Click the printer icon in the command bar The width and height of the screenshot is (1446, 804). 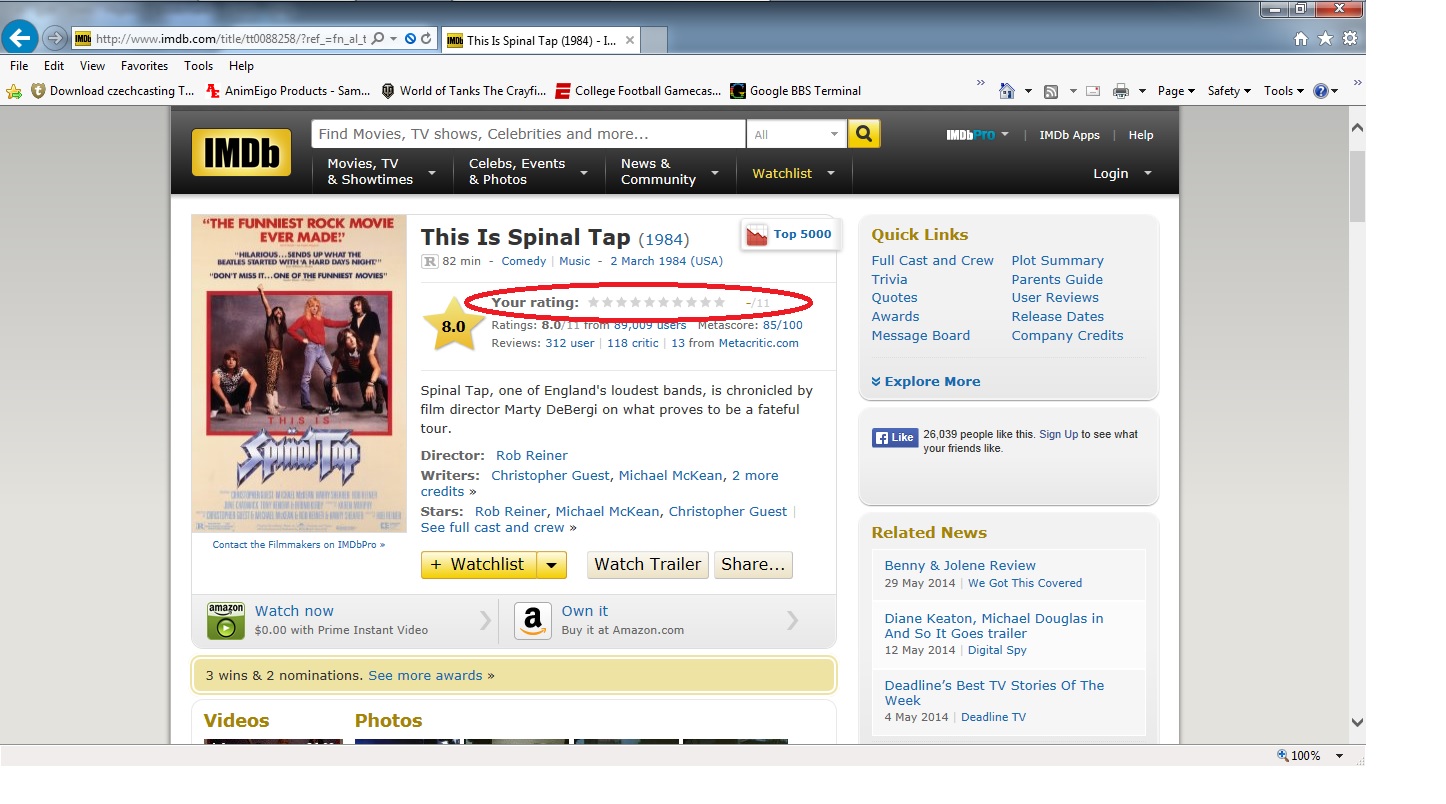click(x=1120, y=91)
